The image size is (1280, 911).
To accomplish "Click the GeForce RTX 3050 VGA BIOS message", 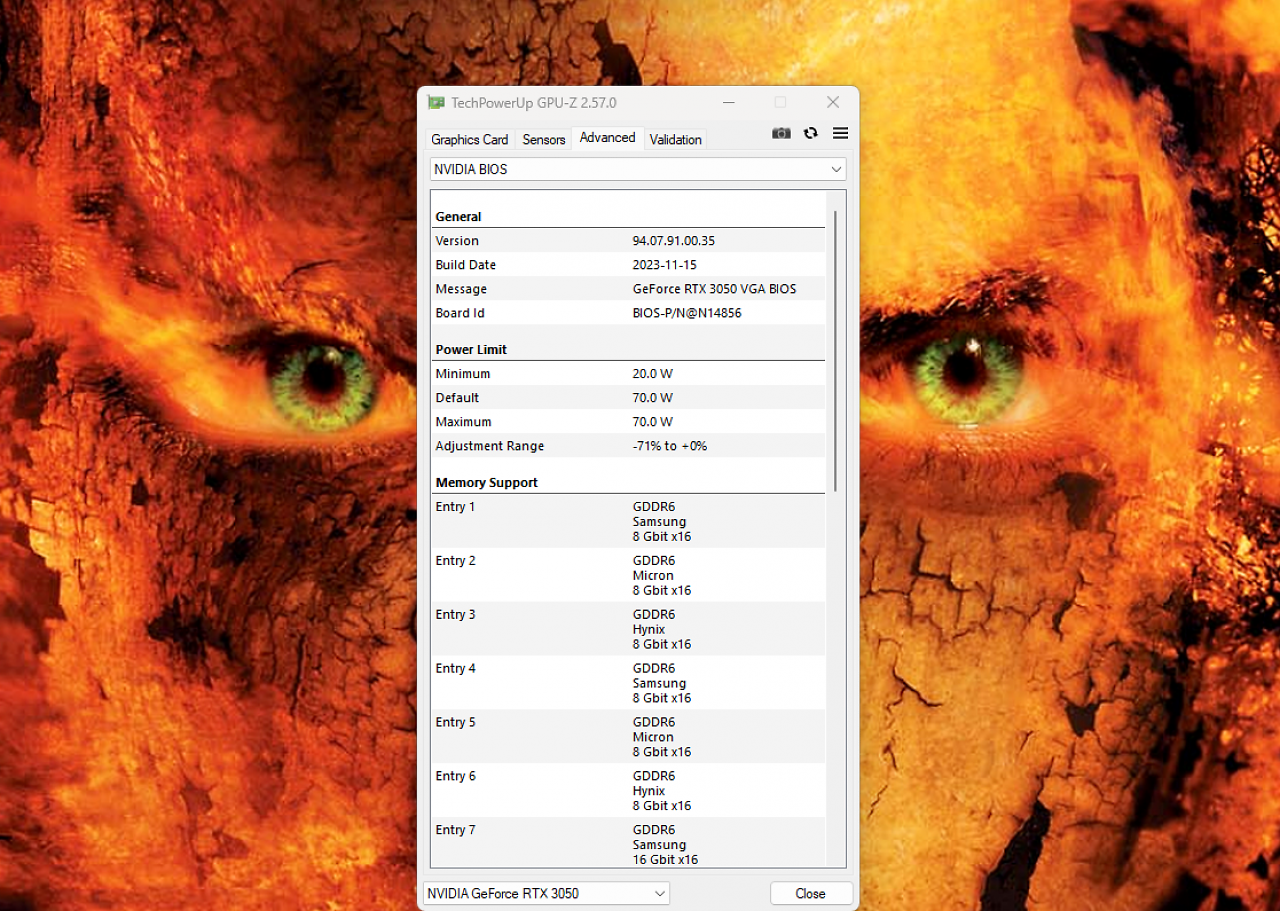I will 715,289.
